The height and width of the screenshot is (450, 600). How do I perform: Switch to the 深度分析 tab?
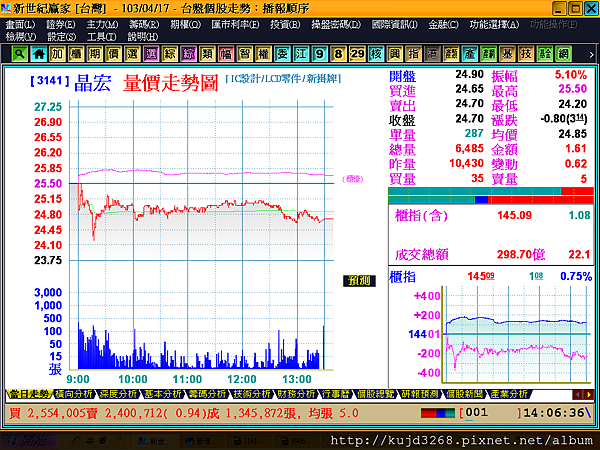tap(118, 394)
